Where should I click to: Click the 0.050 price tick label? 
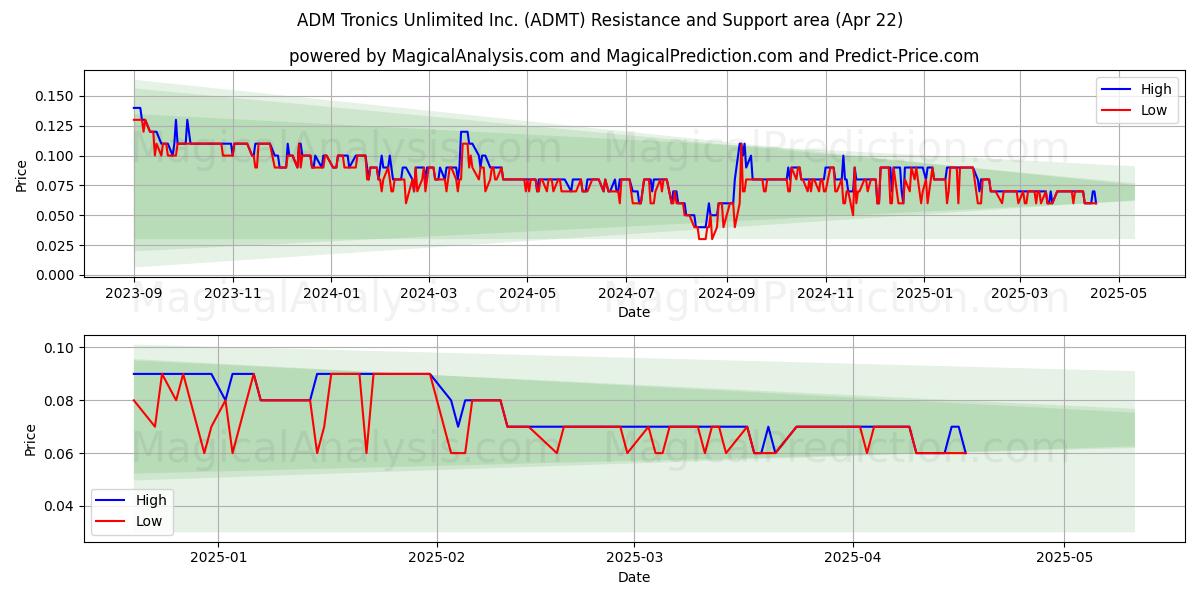[x=54, y=216]
